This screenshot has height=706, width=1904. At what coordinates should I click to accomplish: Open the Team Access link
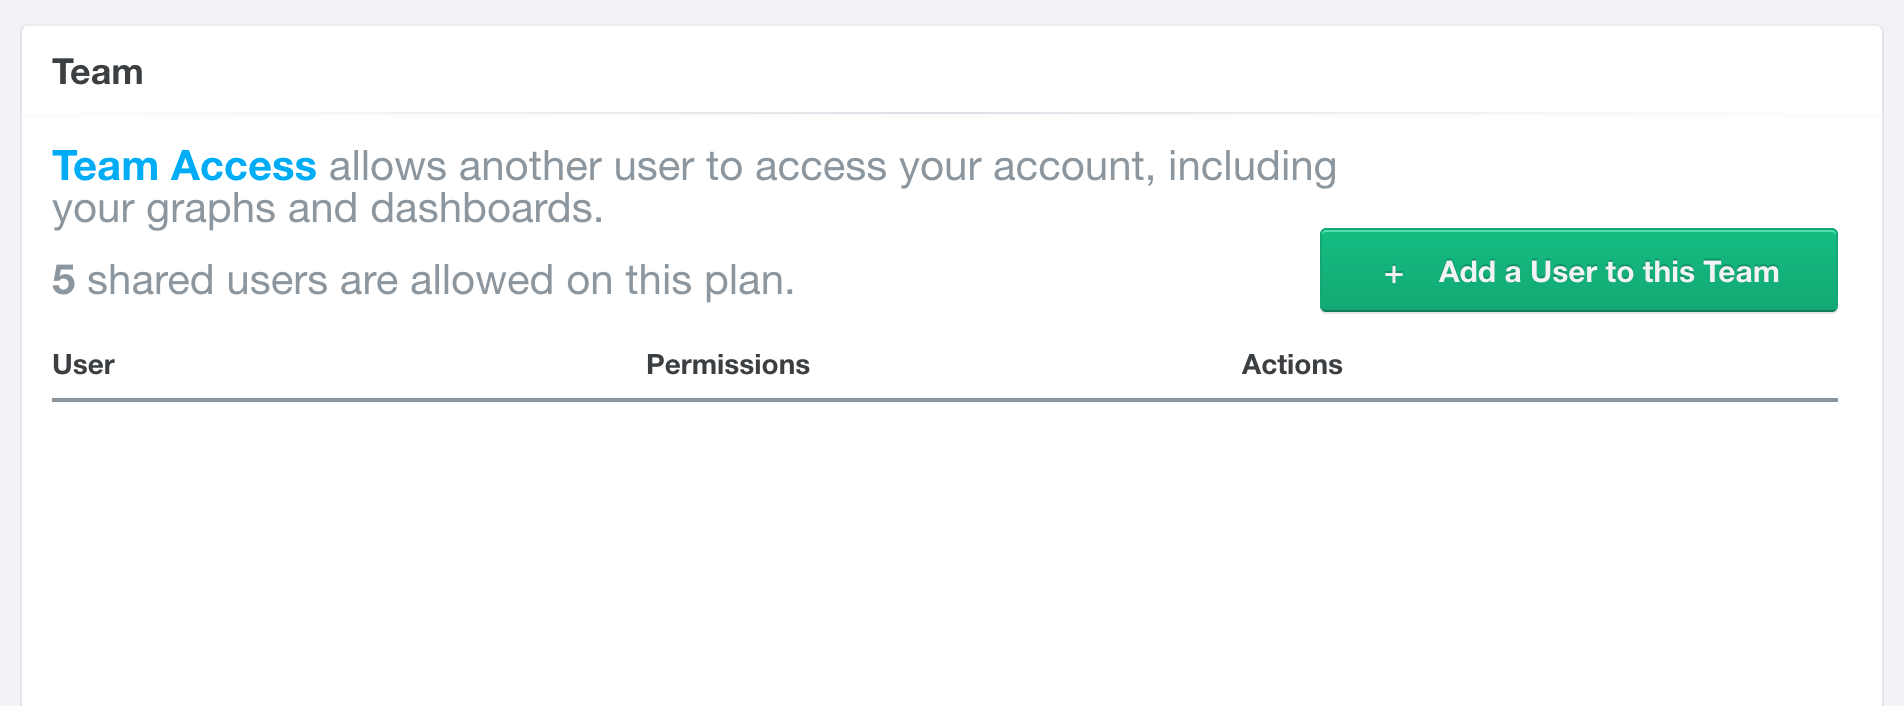click(x=184, y=166)
